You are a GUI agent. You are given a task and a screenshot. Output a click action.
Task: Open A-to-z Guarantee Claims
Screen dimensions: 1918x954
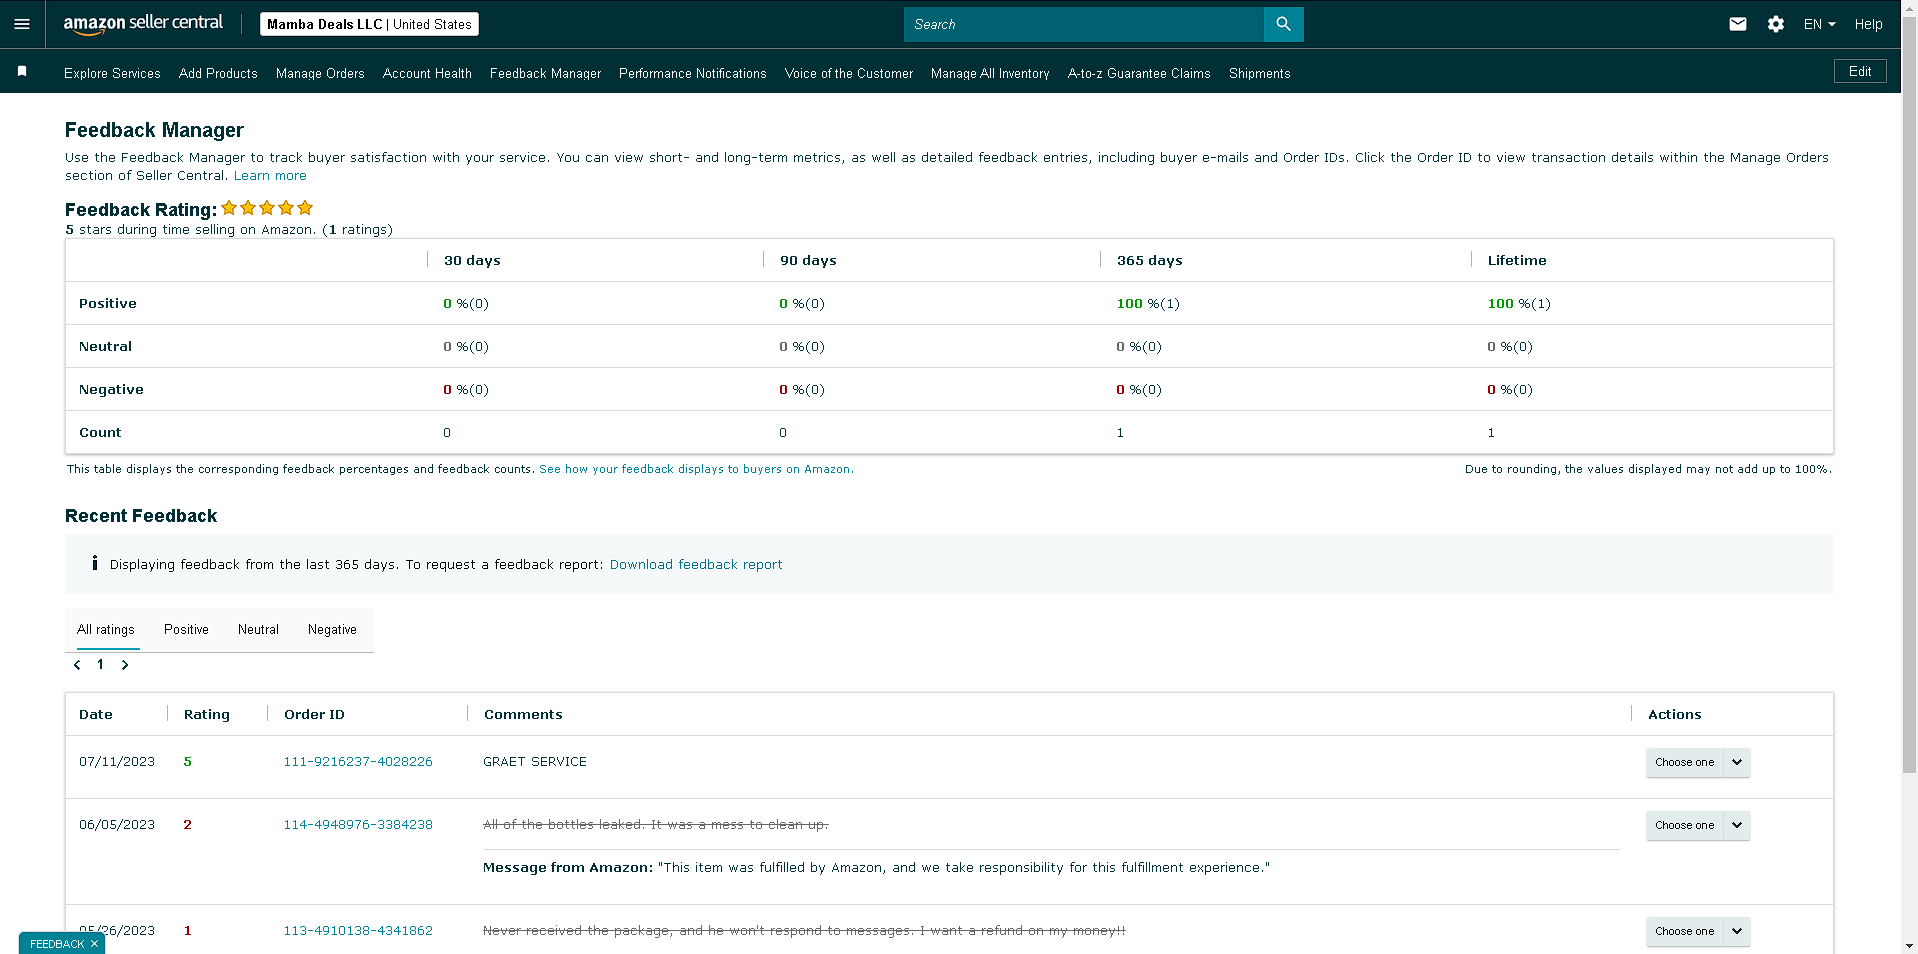click(x=1139, y=73)
